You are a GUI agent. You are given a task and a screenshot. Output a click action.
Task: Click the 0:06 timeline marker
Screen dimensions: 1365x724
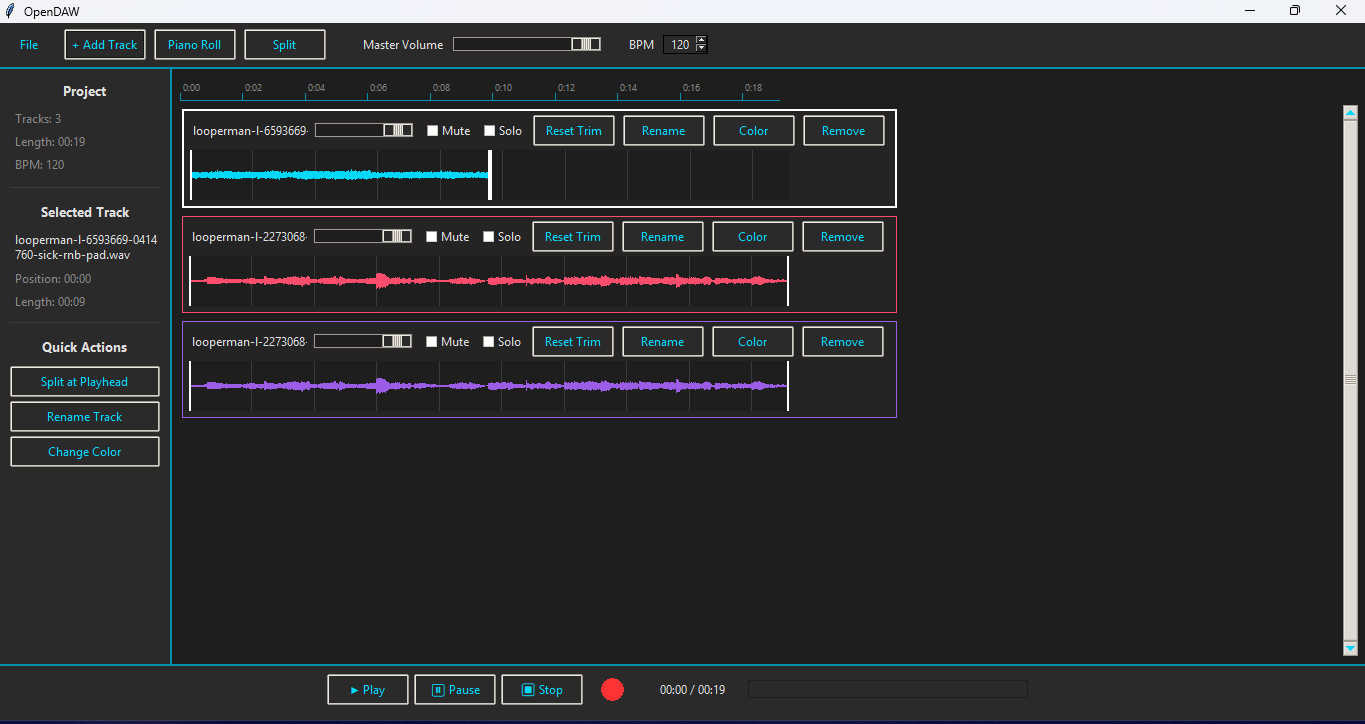[379, 88]
